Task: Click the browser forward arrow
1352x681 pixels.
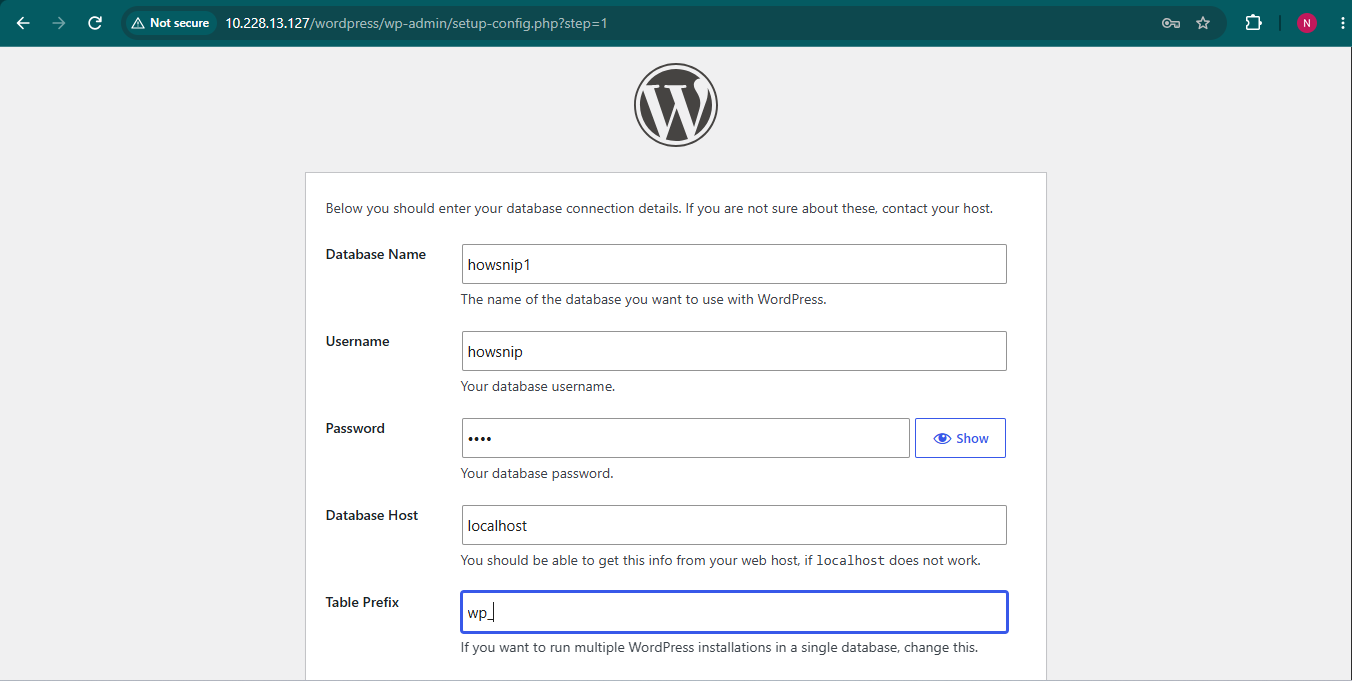Action: pos(59,22)
